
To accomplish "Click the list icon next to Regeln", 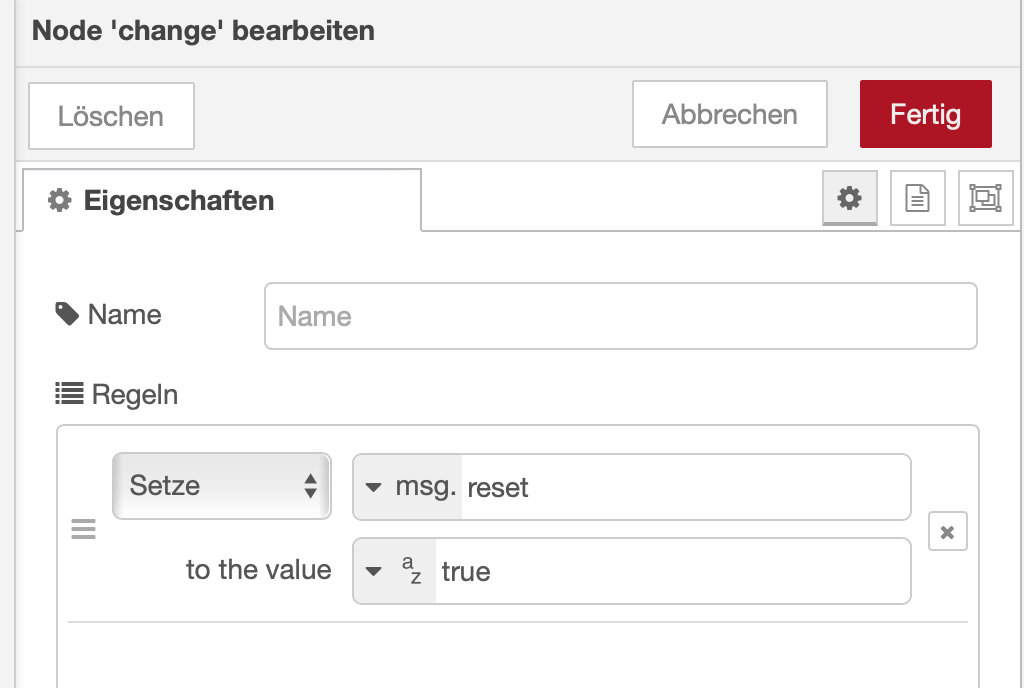I will (x=68, y=394).
